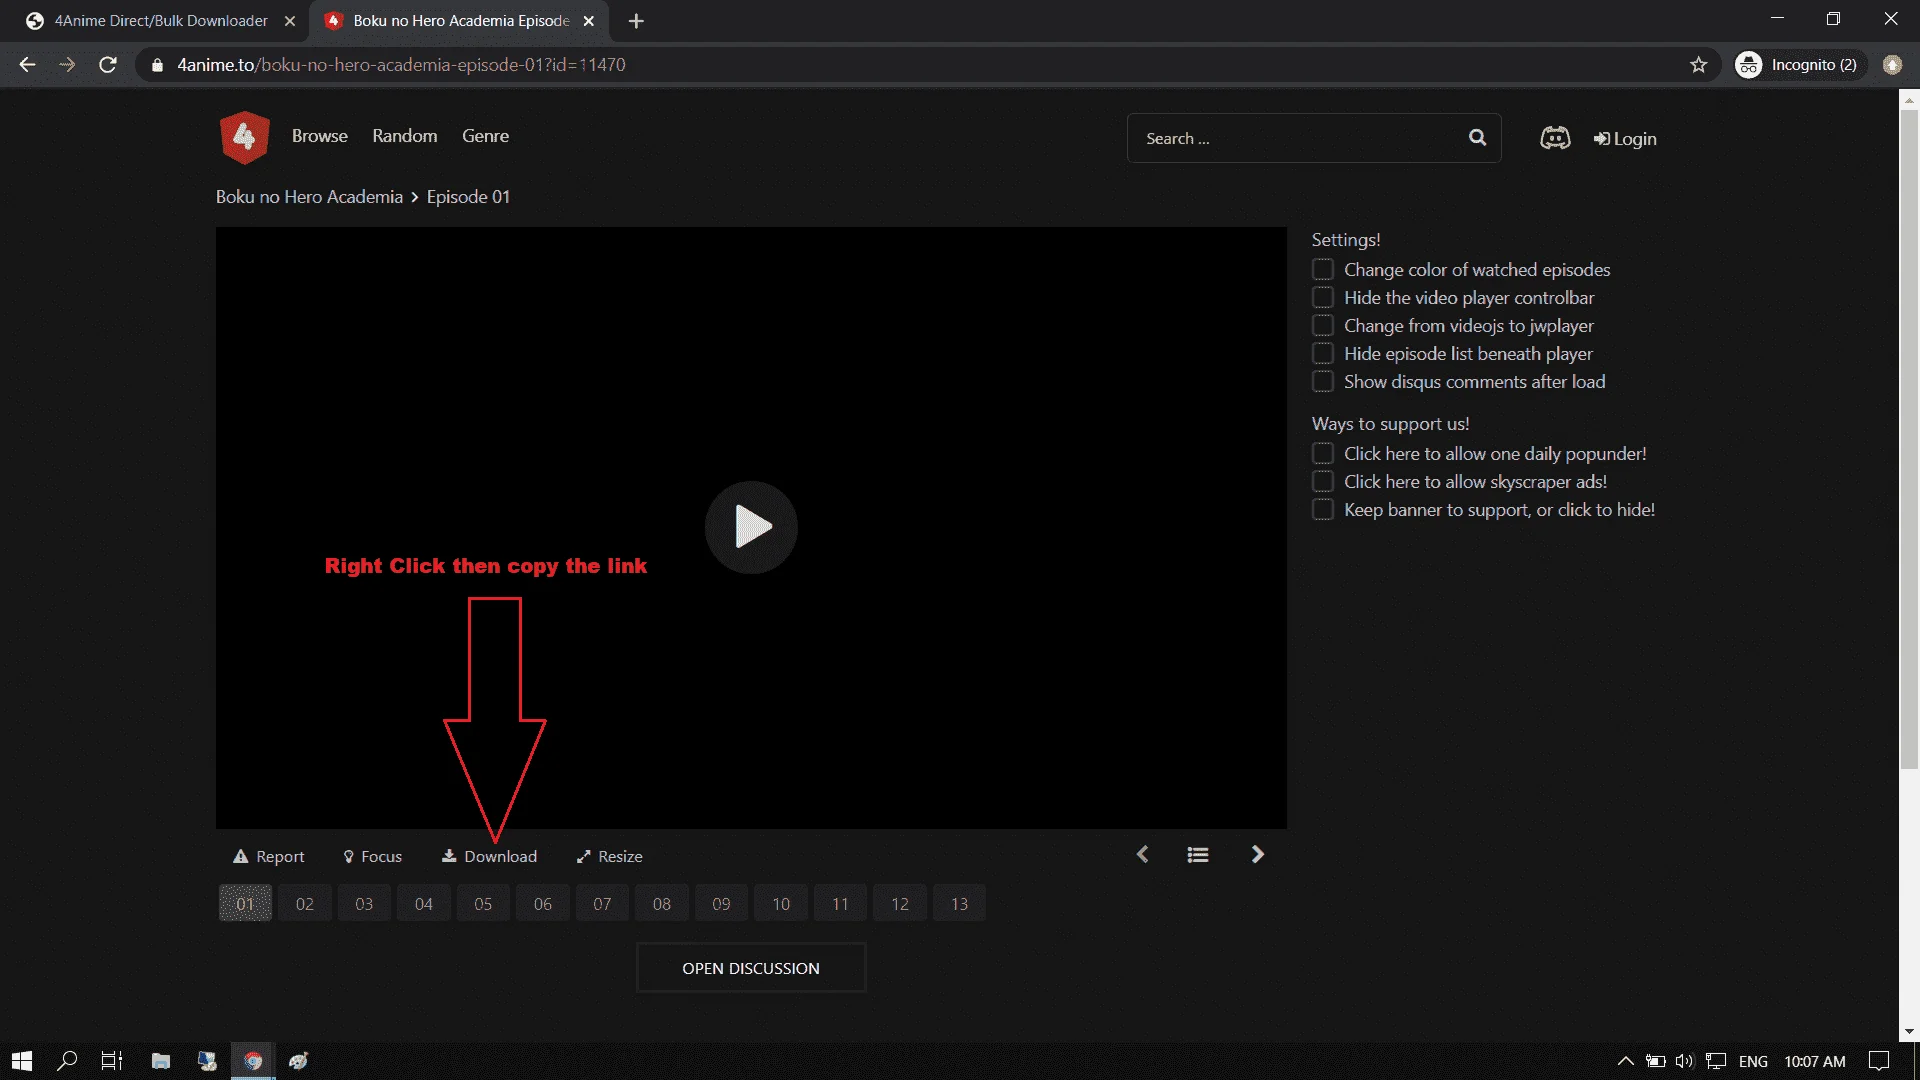
Task: Open the episode list icon
Action: coord(1198,855)
